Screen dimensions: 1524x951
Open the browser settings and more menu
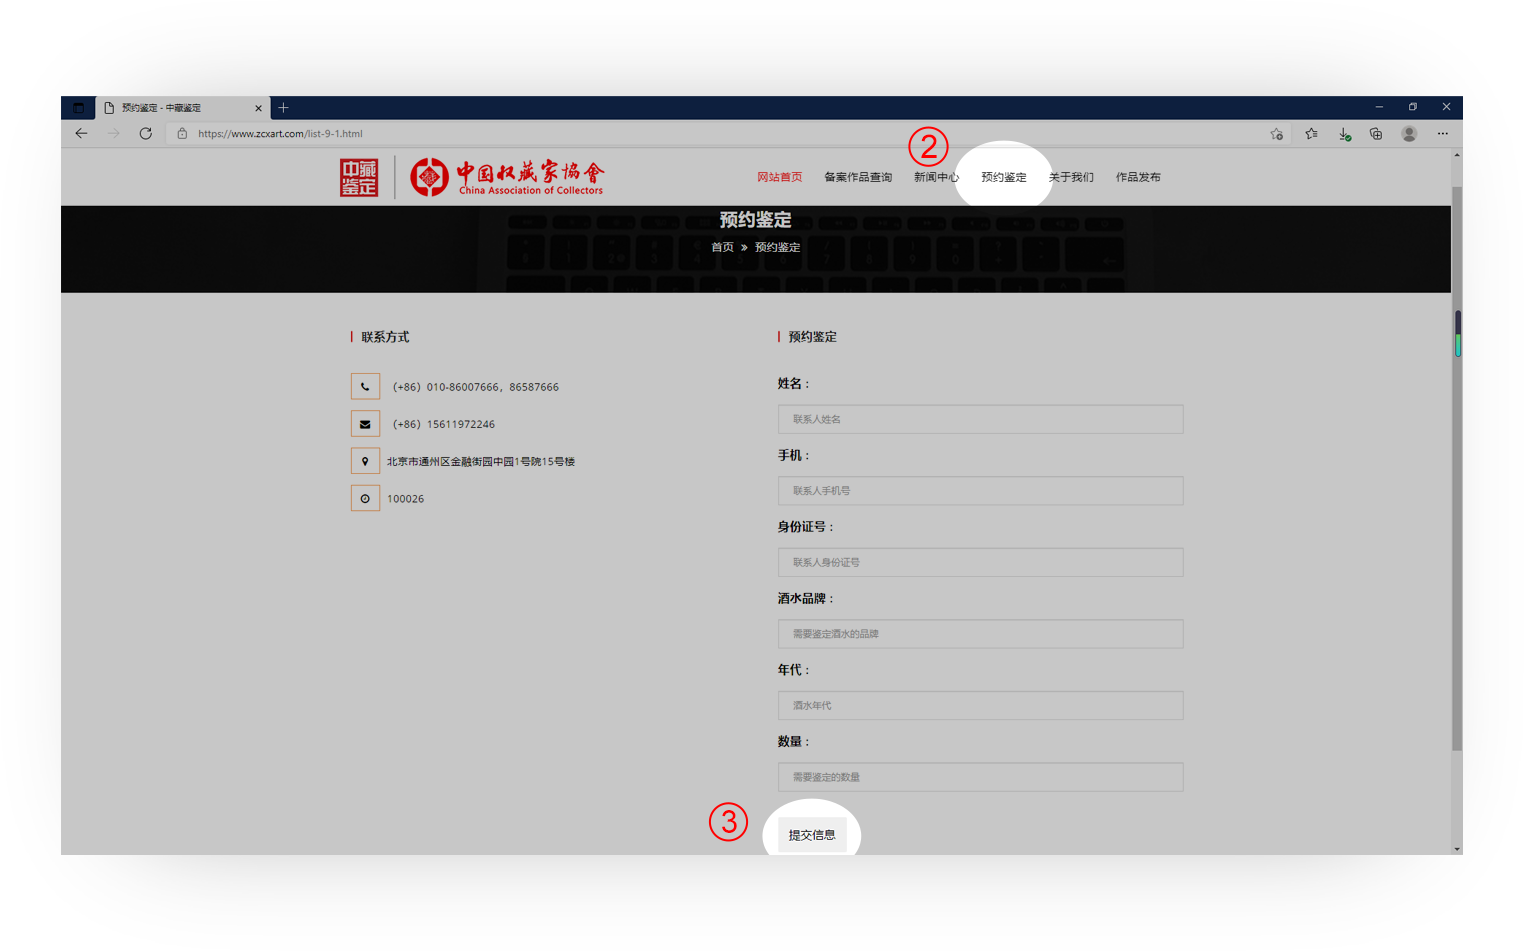click(x=1442, y=134)
